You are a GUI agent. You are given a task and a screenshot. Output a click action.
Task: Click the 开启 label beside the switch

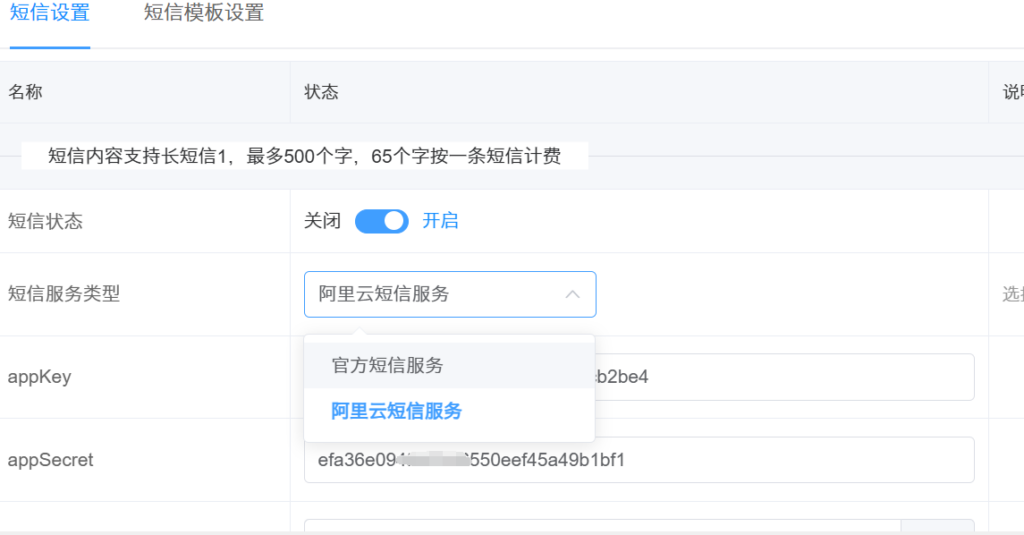point(440,221)
